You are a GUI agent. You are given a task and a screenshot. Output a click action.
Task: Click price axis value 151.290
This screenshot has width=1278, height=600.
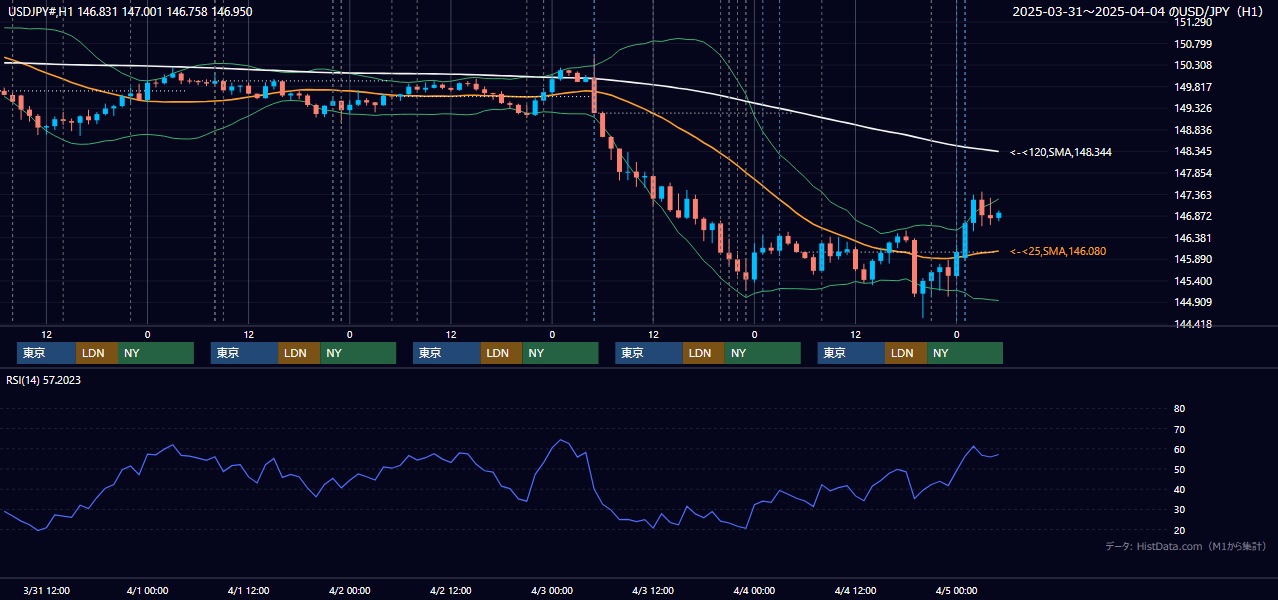pyautogui.click(x=1193, y=22)
